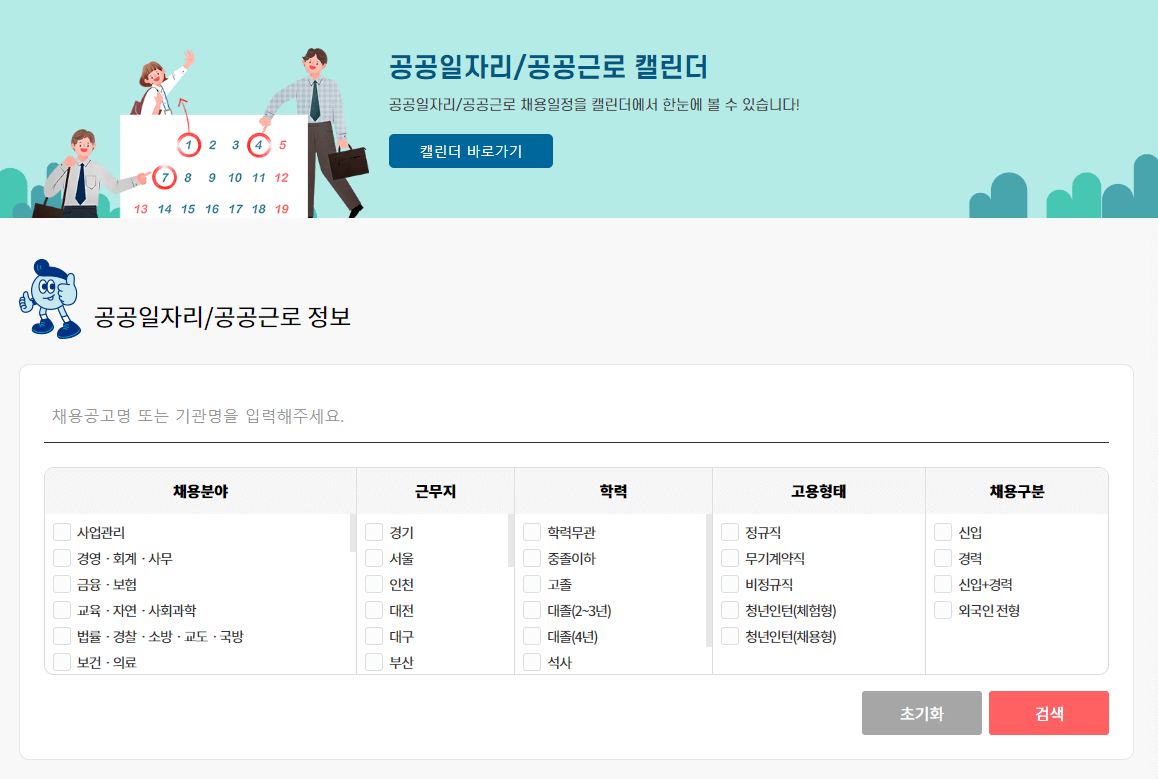Select the 금융·보험 job field checkbox
Image resolution: width=1158 pixels, height=779 pixels.
[x=61, y=584]
